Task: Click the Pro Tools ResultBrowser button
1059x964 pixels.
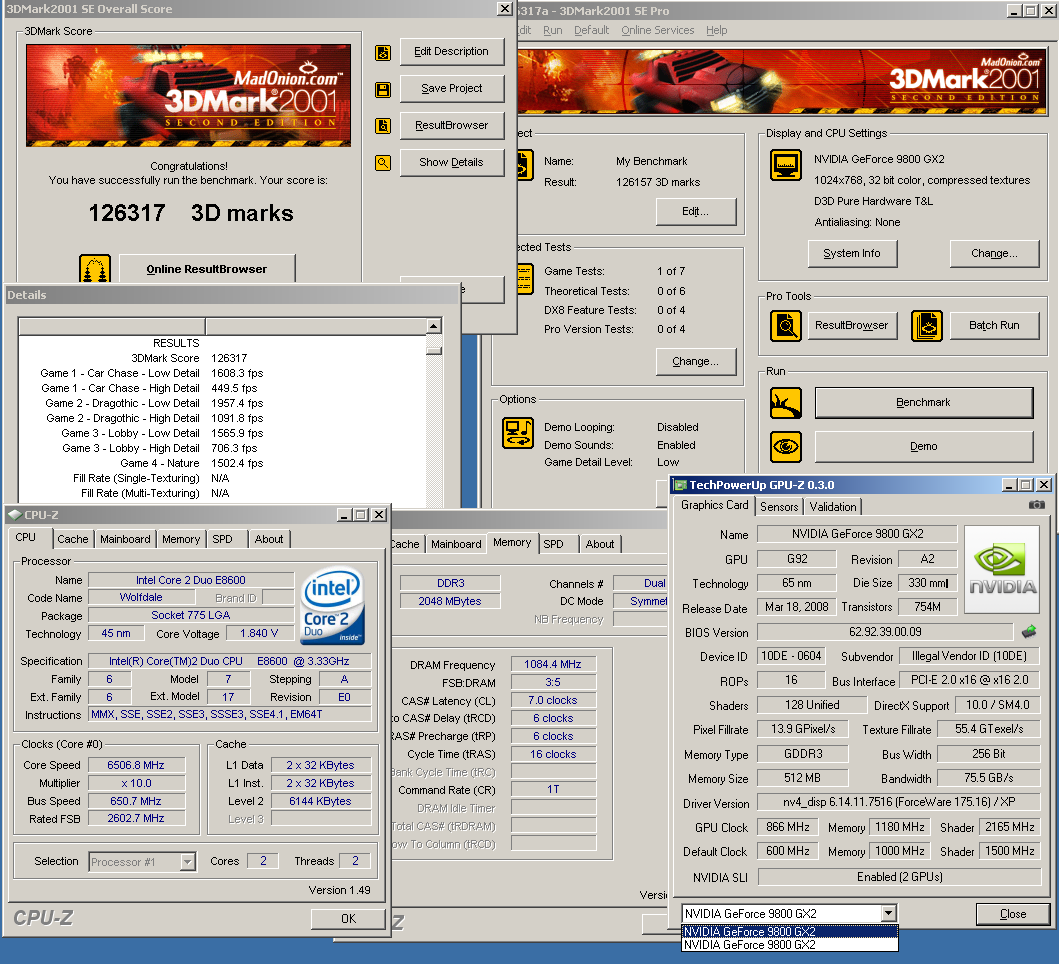Action: click(x=852, y=326)
